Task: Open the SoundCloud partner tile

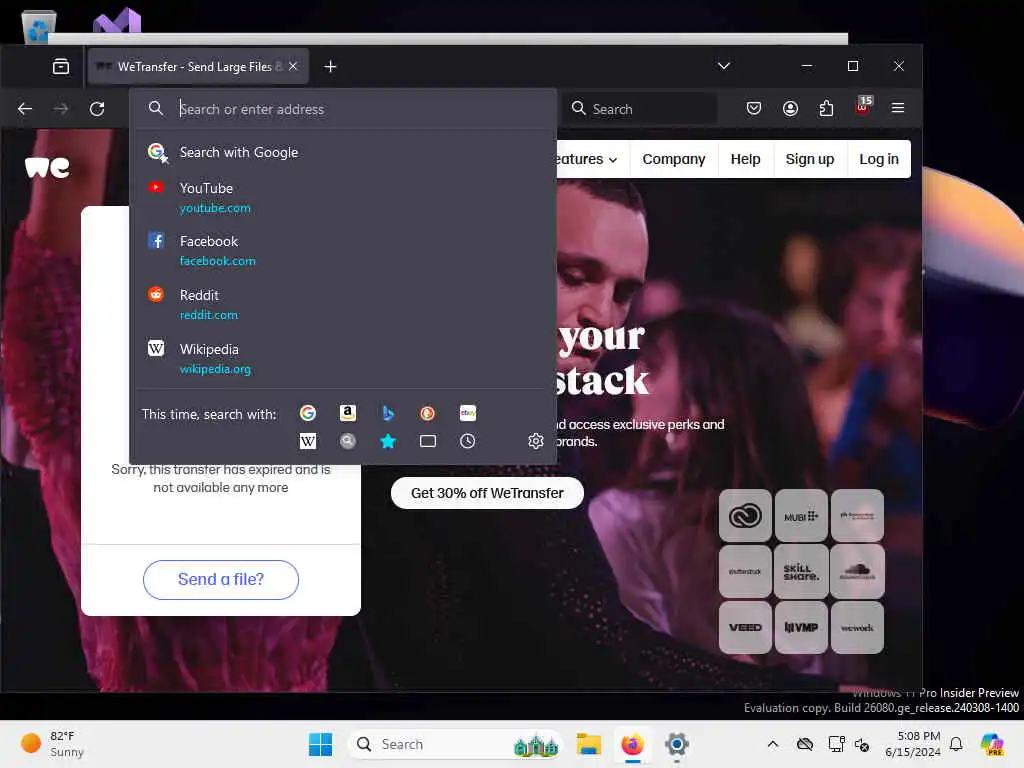Action: click(x=857, y=571)
